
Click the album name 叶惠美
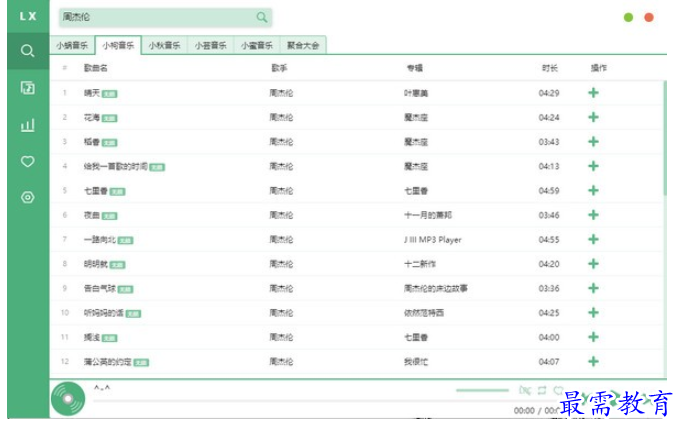[x=416, y=93]
